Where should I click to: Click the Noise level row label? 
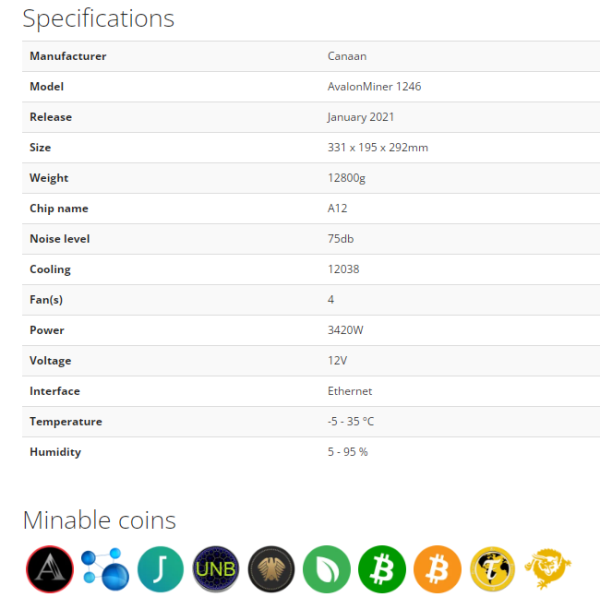pyautogui.click(x=60, y=239)
